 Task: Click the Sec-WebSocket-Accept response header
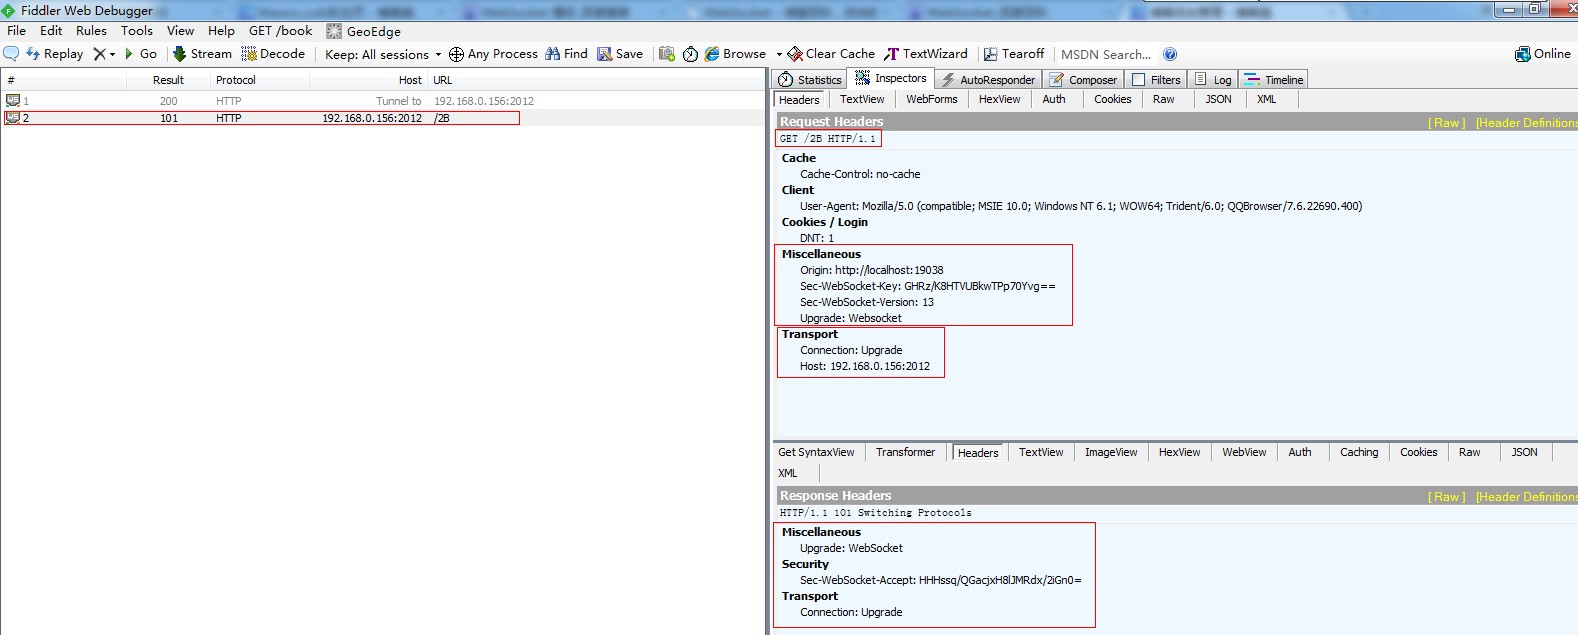coord(940,580)
